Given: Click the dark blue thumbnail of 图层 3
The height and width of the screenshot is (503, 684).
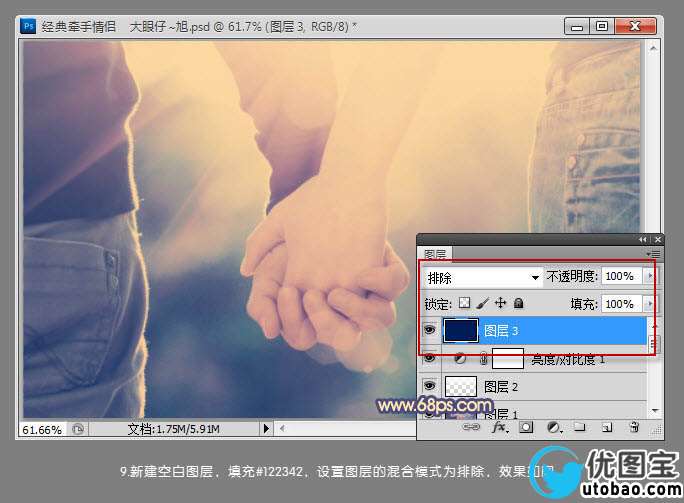Looking at the screenshot, I should pyautogui.click(x=461, y=330).
